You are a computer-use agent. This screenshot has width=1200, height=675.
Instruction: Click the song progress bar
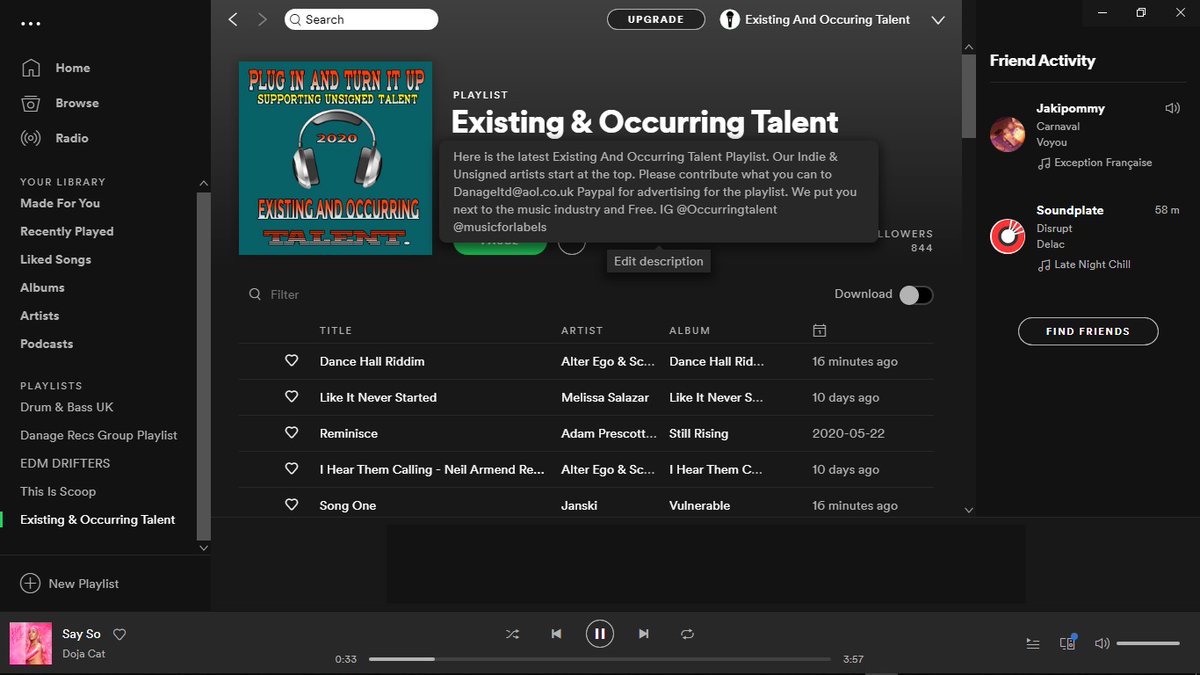pyautogui.click(x=600, y=659)
